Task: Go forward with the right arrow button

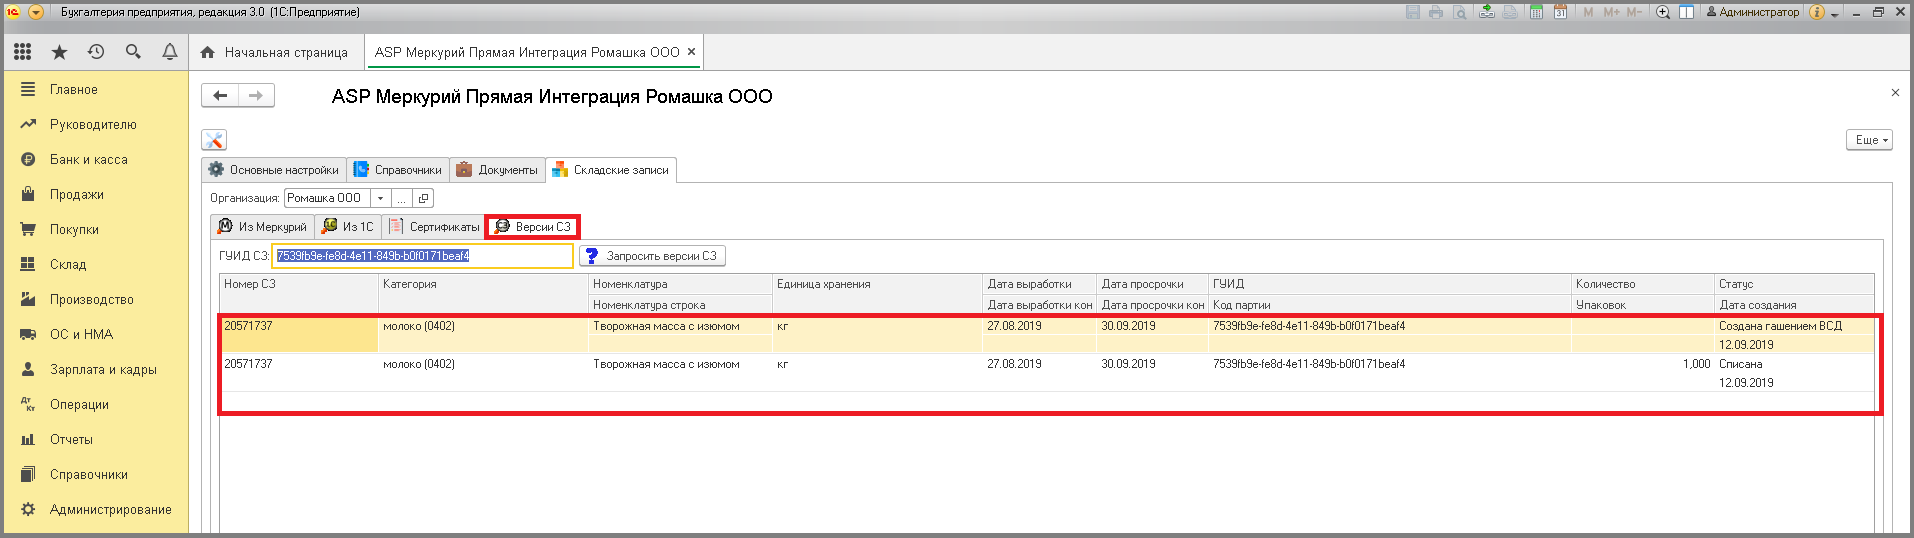Action: pos(256,95)
